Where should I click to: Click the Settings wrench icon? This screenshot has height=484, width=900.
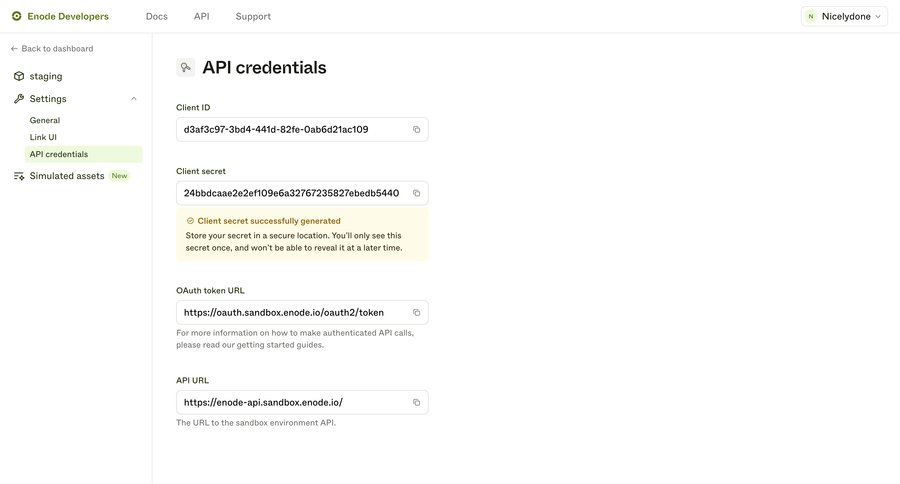[19, 99]
